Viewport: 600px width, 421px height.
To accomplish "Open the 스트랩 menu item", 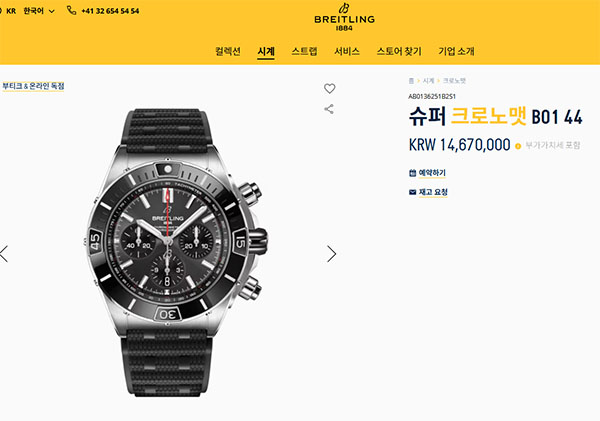I will point(304,51).
